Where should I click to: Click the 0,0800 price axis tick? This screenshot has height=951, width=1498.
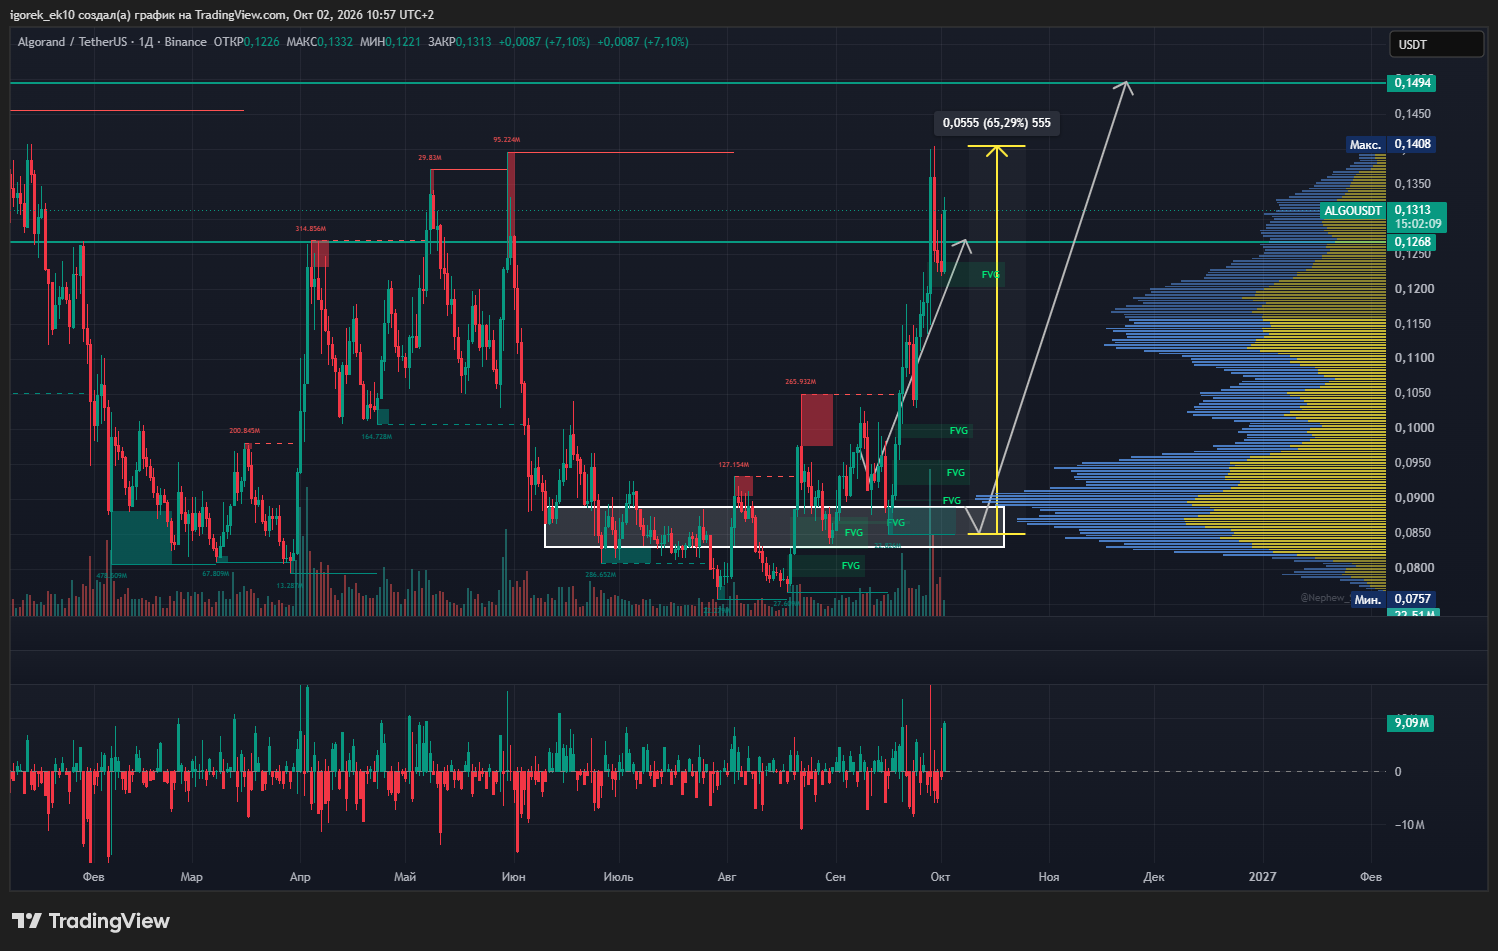1414,568
